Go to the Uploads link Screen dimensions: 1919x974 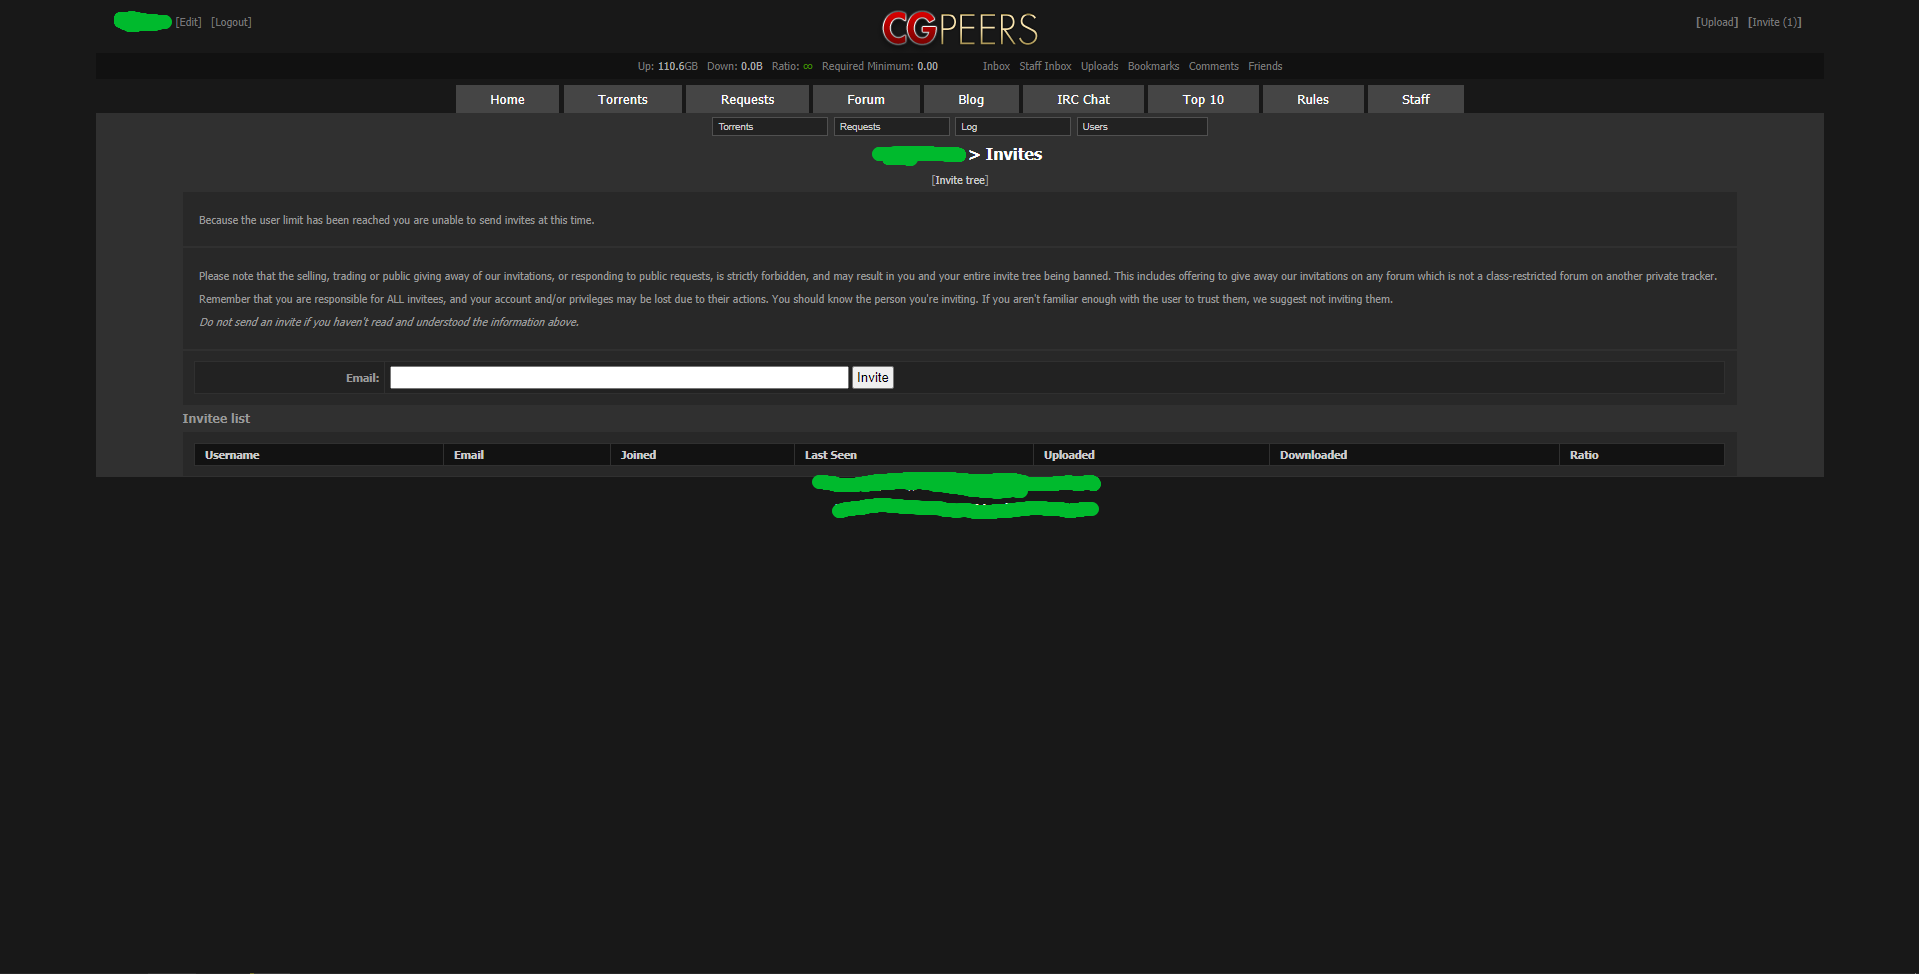click(x=1099, y=66)
